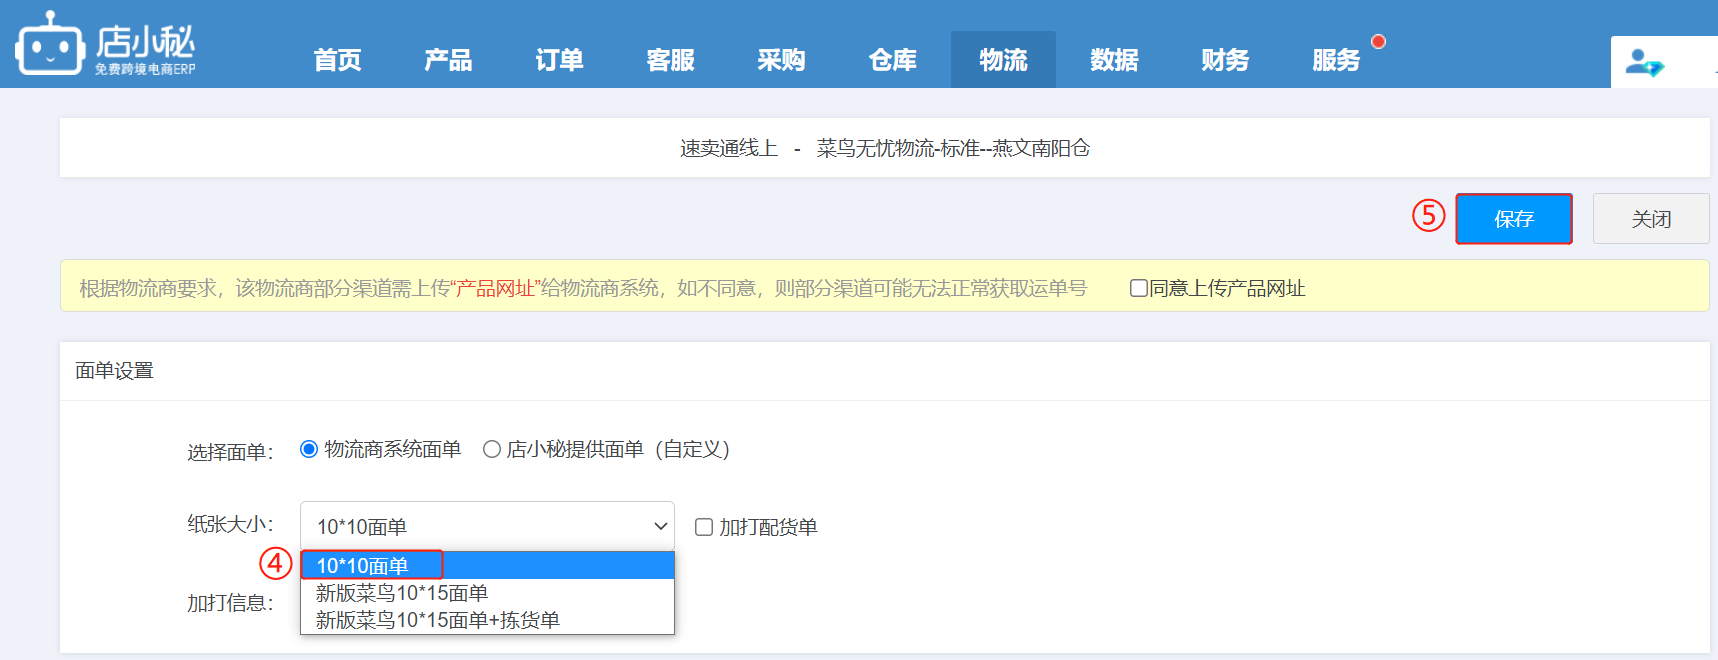1718x660 pixels.
Task: Open the 首页 menu
Action: tap(337, 60)
